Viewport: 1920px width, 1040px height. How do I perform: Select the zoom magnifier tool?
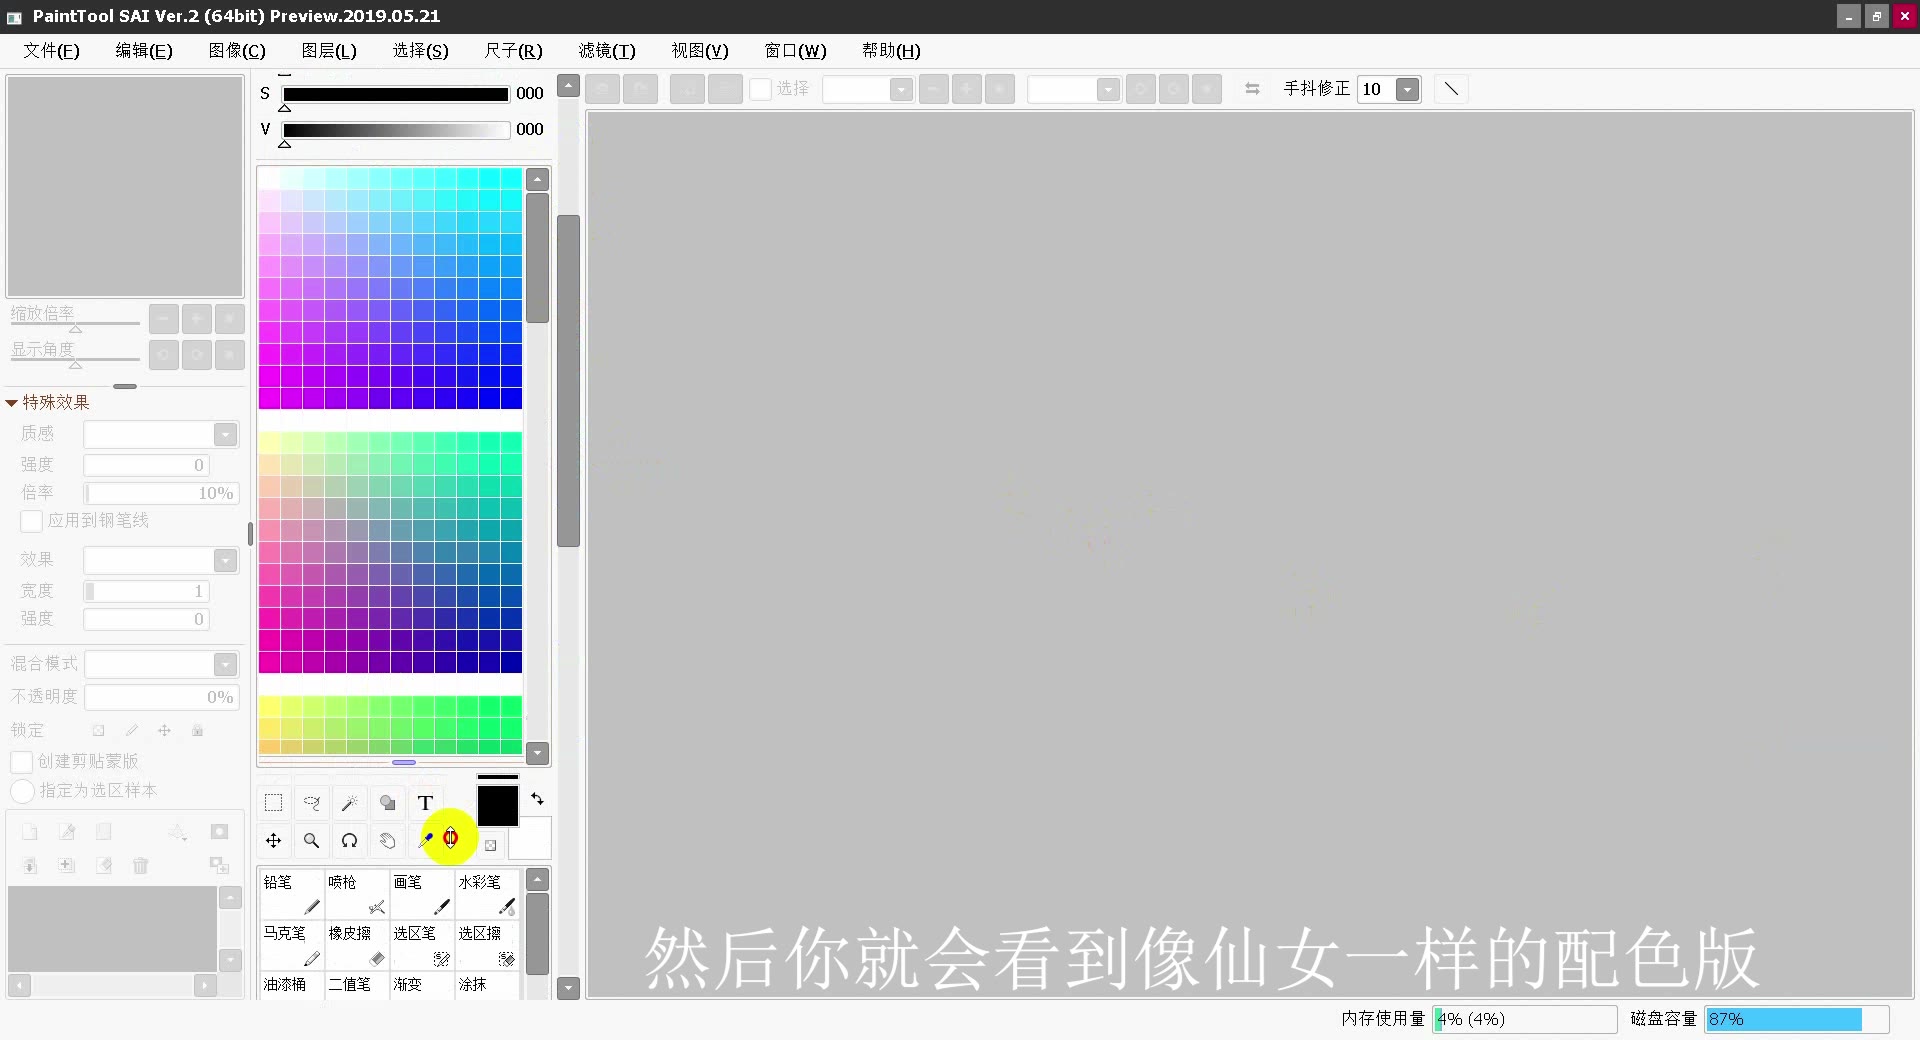click(312, 841)
